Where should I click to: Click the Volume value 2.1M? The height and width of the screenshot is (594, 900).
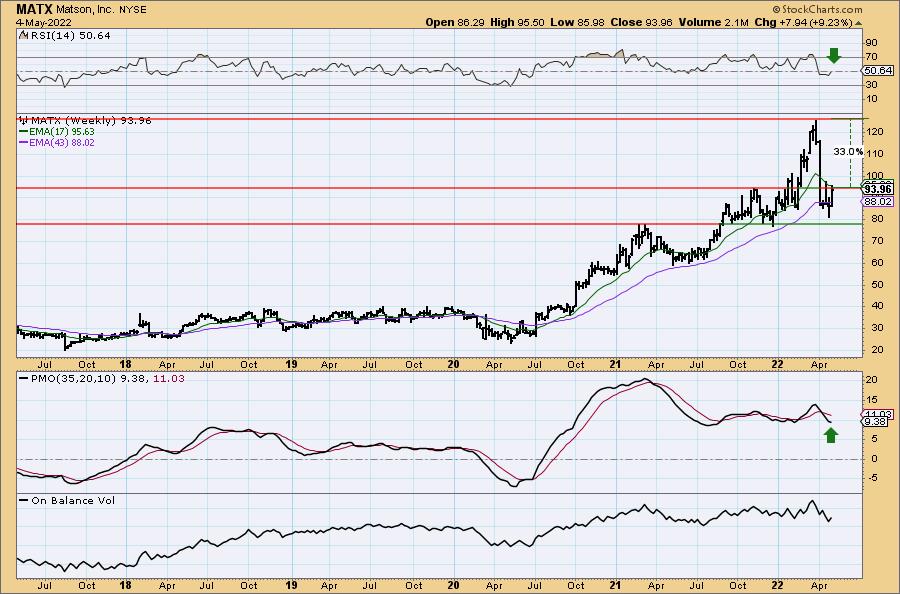click(736, 22)
